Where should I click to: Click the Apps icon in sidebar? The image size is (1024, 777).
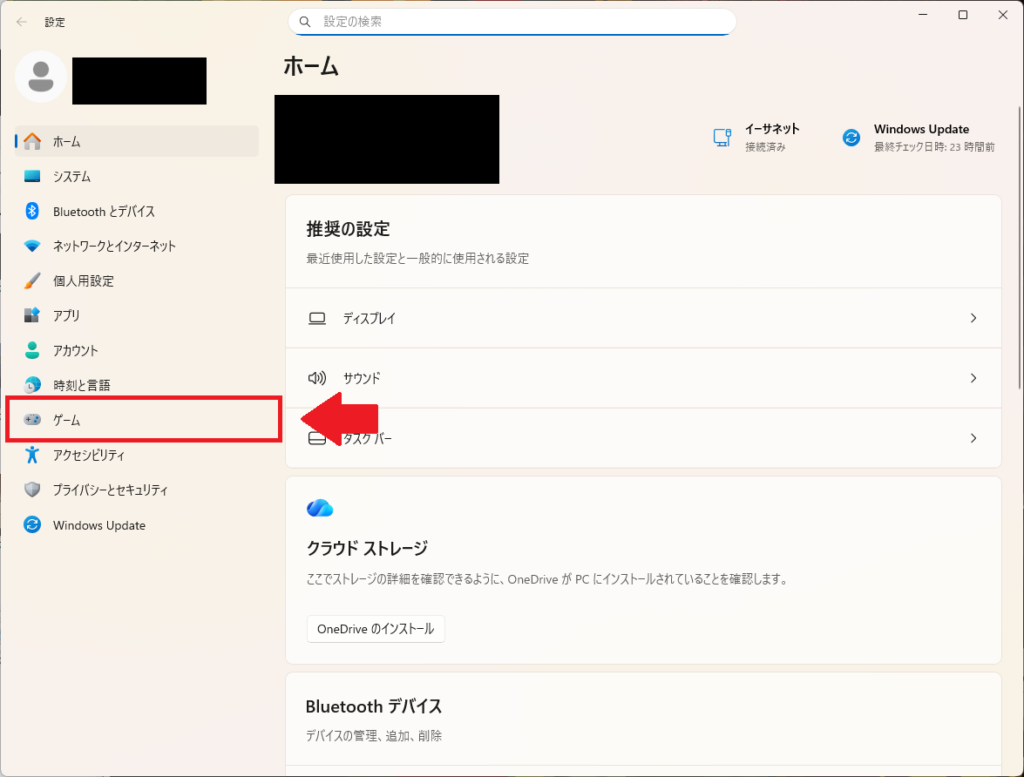32,316
